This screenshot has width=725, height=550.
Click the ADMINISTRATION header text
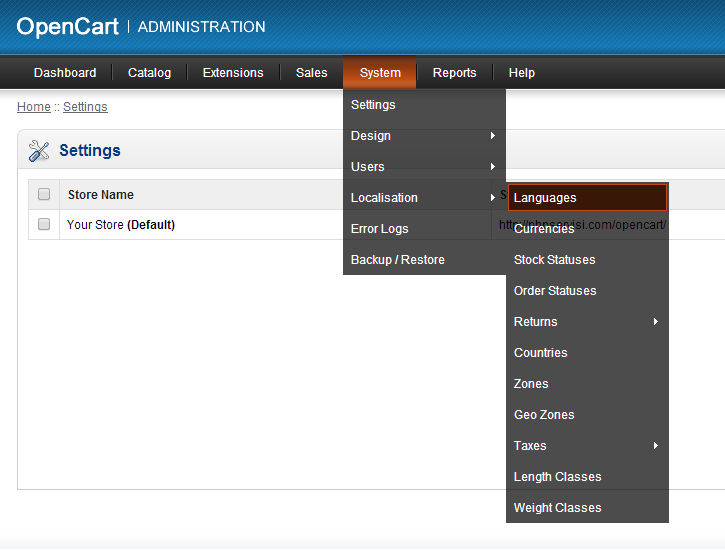(x=202, y=27)
